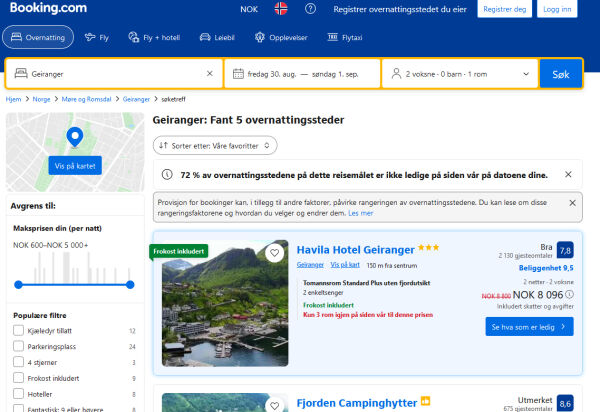Viewport: 600px width, 412px height.
Task: Open Havila Hotel Geiranger photo thumbnail
Action: pyautogui.click(x=225, y=303)
